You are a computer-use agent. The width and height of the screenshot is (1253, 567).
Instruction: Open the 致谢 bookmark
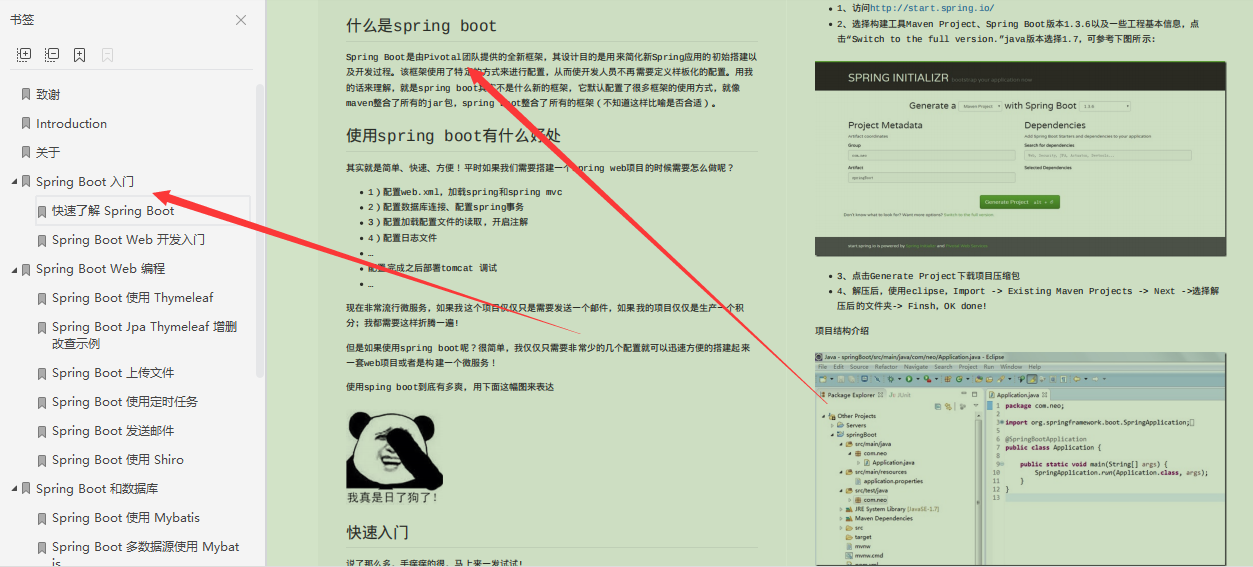pos(48,95)
